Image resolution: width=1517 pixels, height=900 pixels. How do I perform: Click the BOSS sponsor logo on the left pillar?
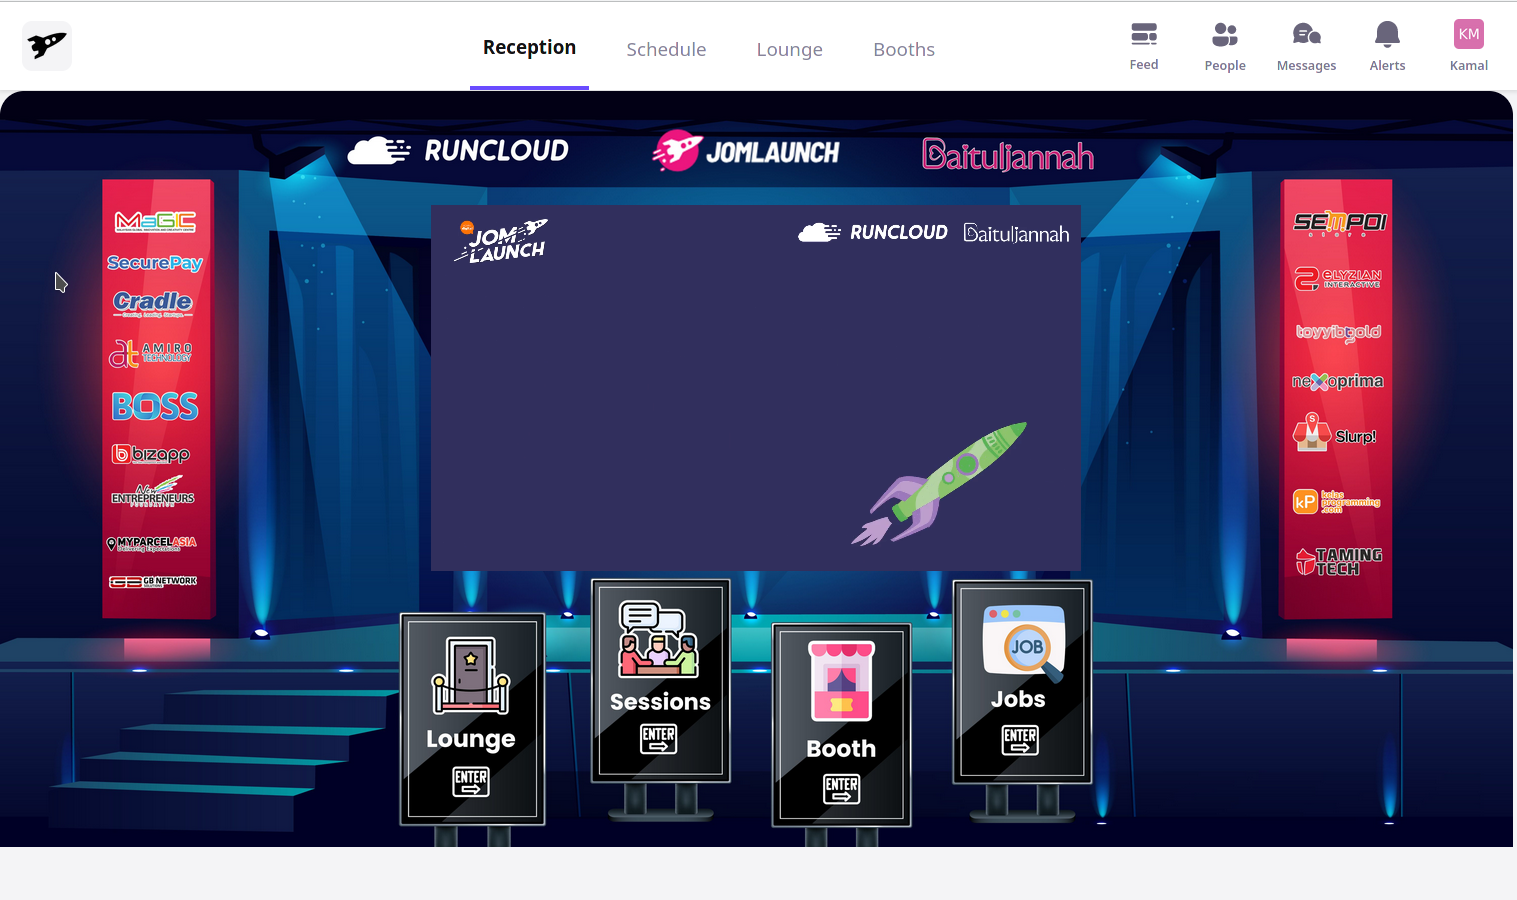[156, 406]
